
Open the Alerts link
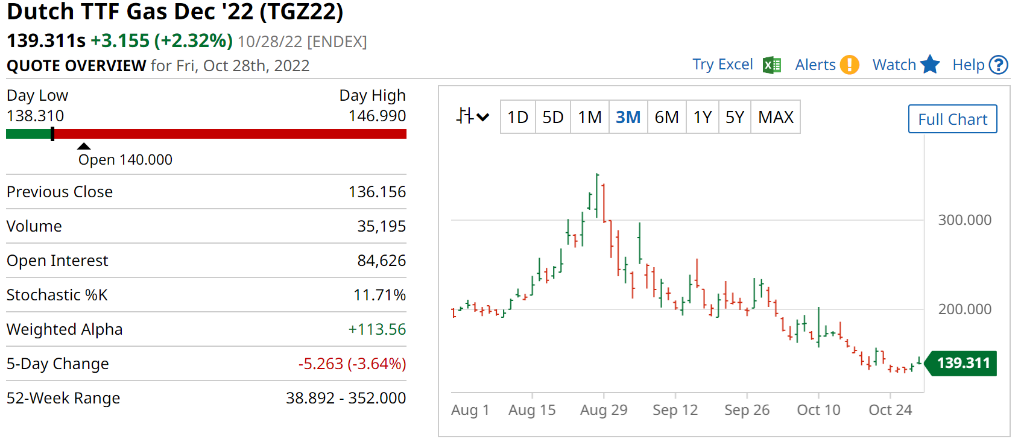(x=815, y=65)
